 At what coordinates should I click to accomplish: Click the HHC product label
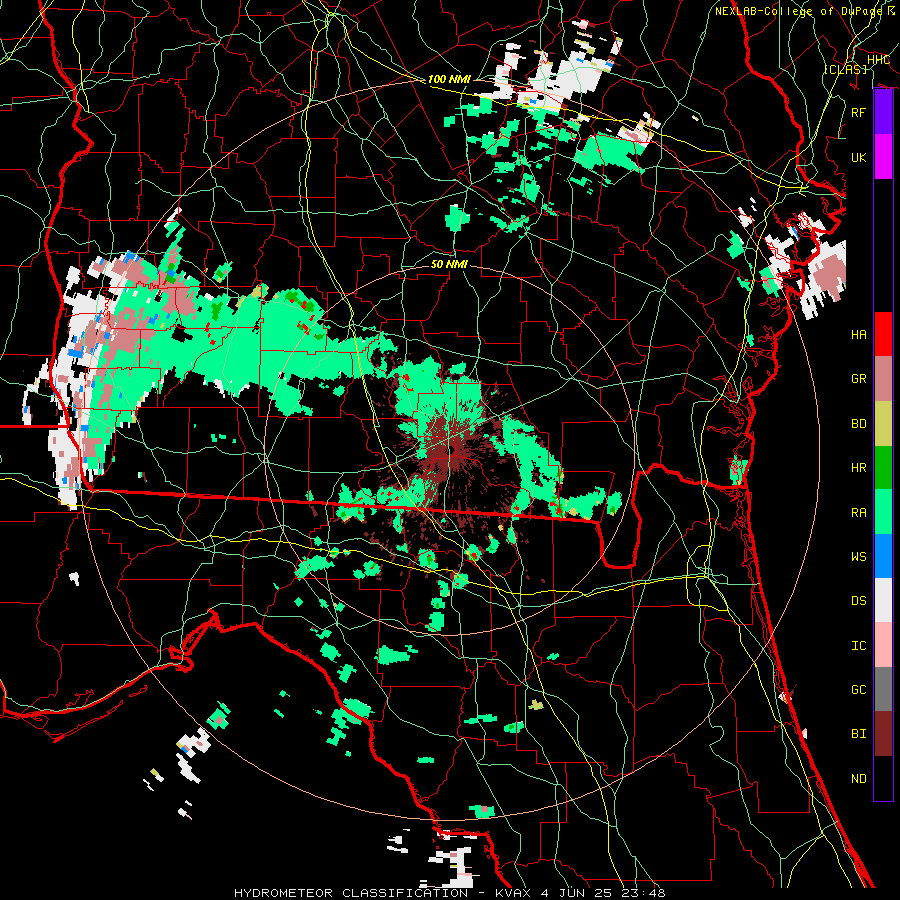coord(878,60)
